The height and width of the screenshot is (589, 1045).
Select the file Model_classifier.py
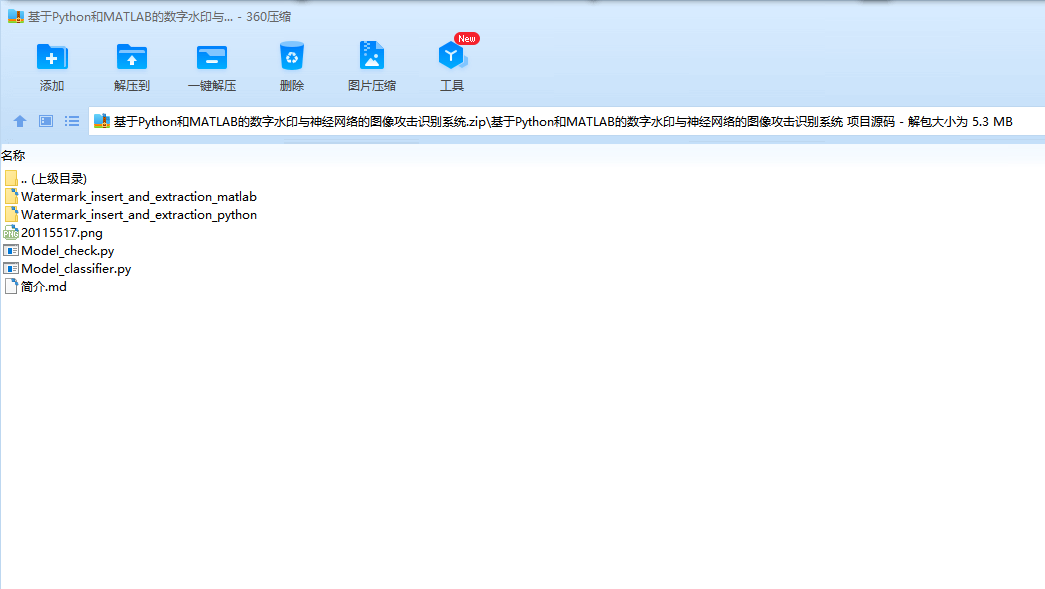point(76,269)
